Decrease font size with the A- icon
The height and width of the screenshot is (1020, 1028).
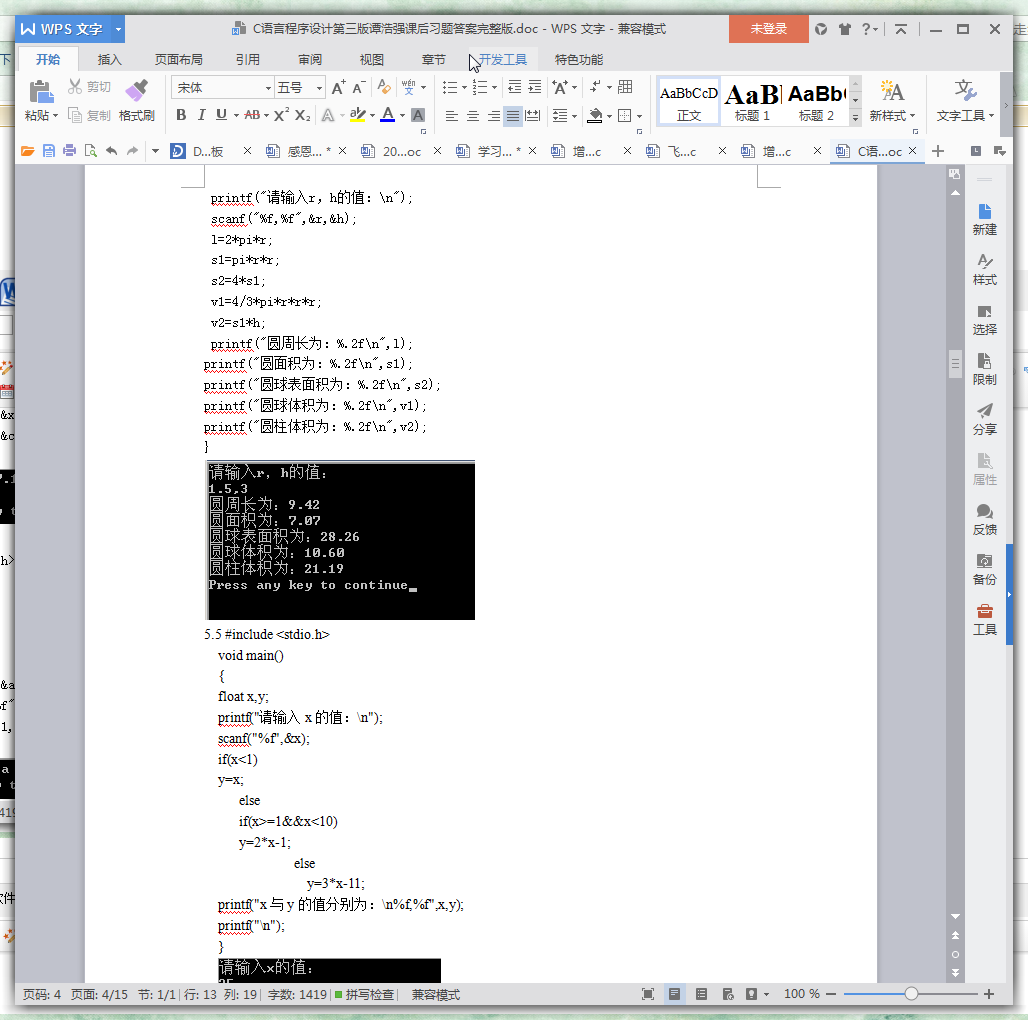[359, 88]
